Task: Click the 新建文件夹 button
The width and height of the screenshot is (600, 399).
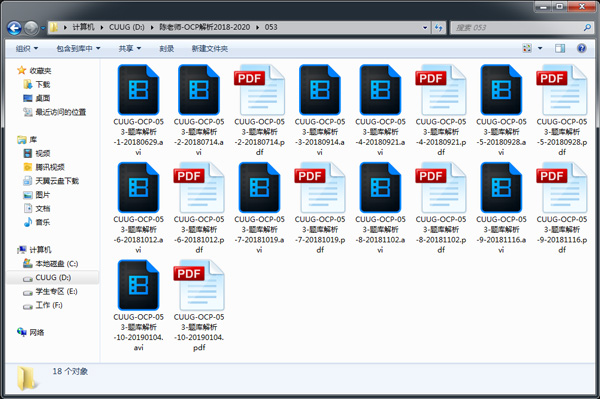Action: point(210,49)
